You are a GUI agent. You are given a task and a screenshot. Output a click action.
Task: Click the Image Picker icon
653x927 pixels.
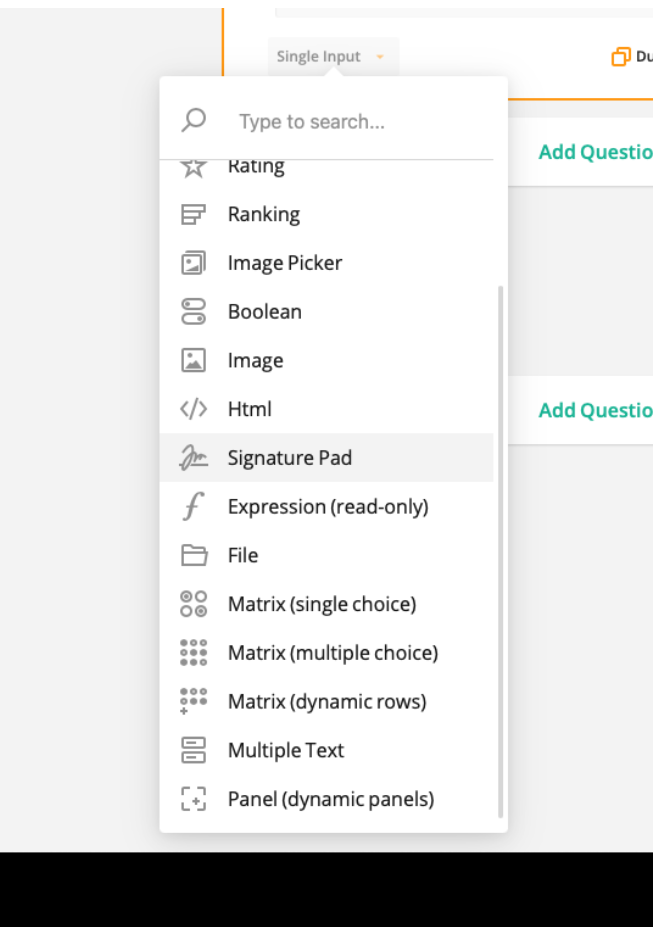coord(193,263)
